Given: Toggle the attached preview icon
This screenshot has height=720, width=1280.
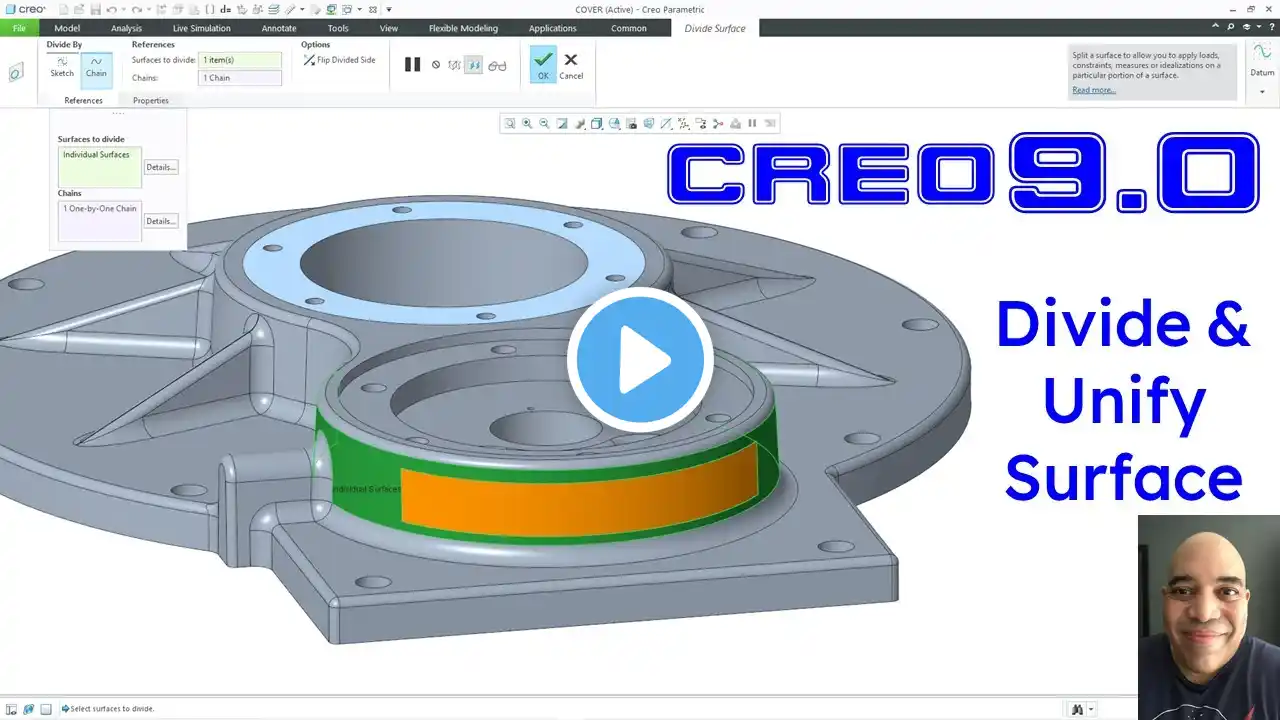Looking at the screenshot, I should pyautogui.click(x=474, y=65).
